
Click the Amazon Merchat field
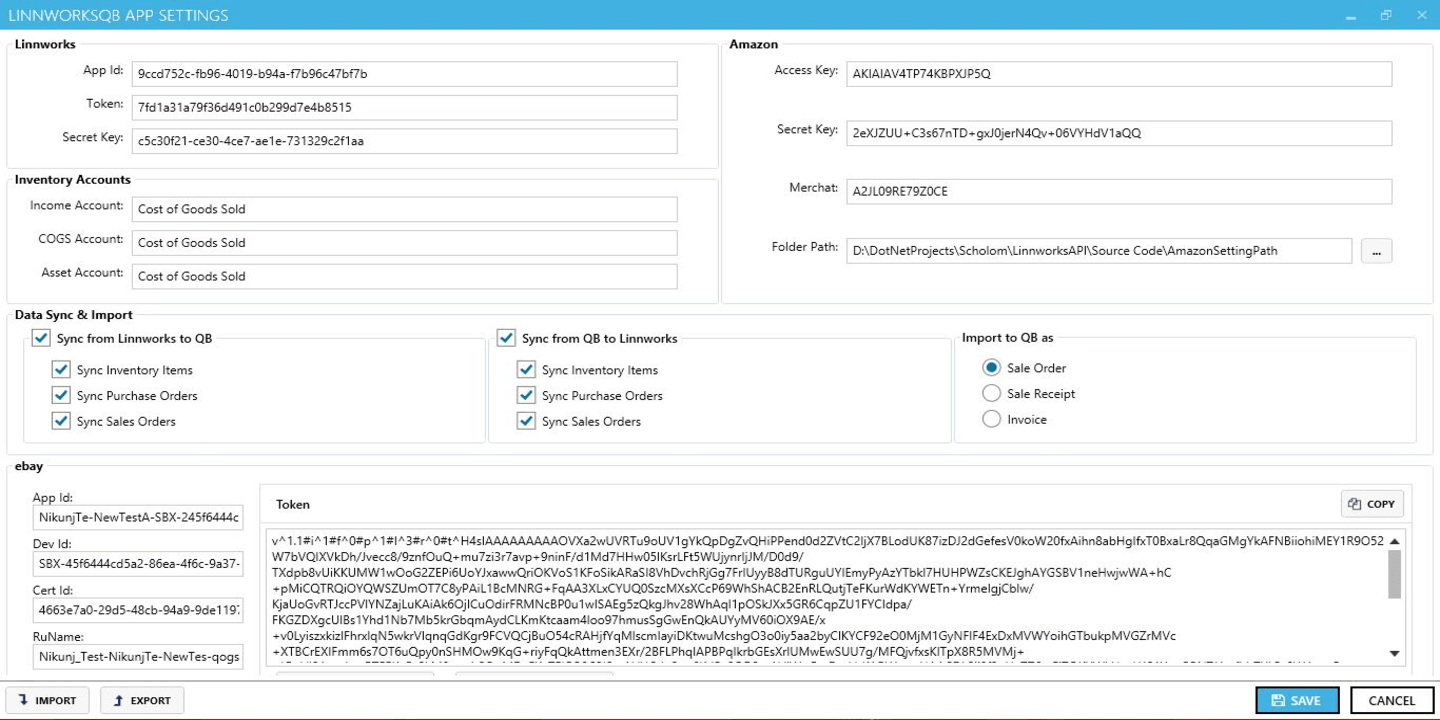(1119, 191)
